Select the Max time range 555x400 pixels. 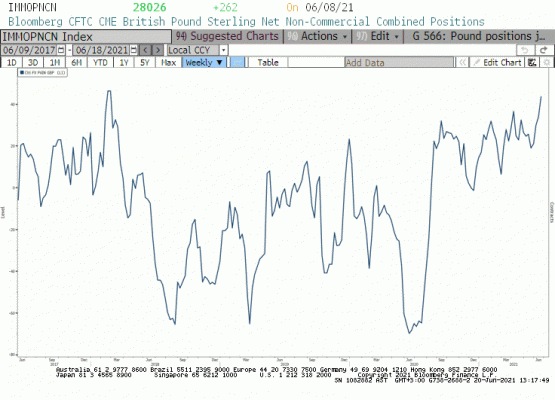pyautogui.click(x=168, y=62)
